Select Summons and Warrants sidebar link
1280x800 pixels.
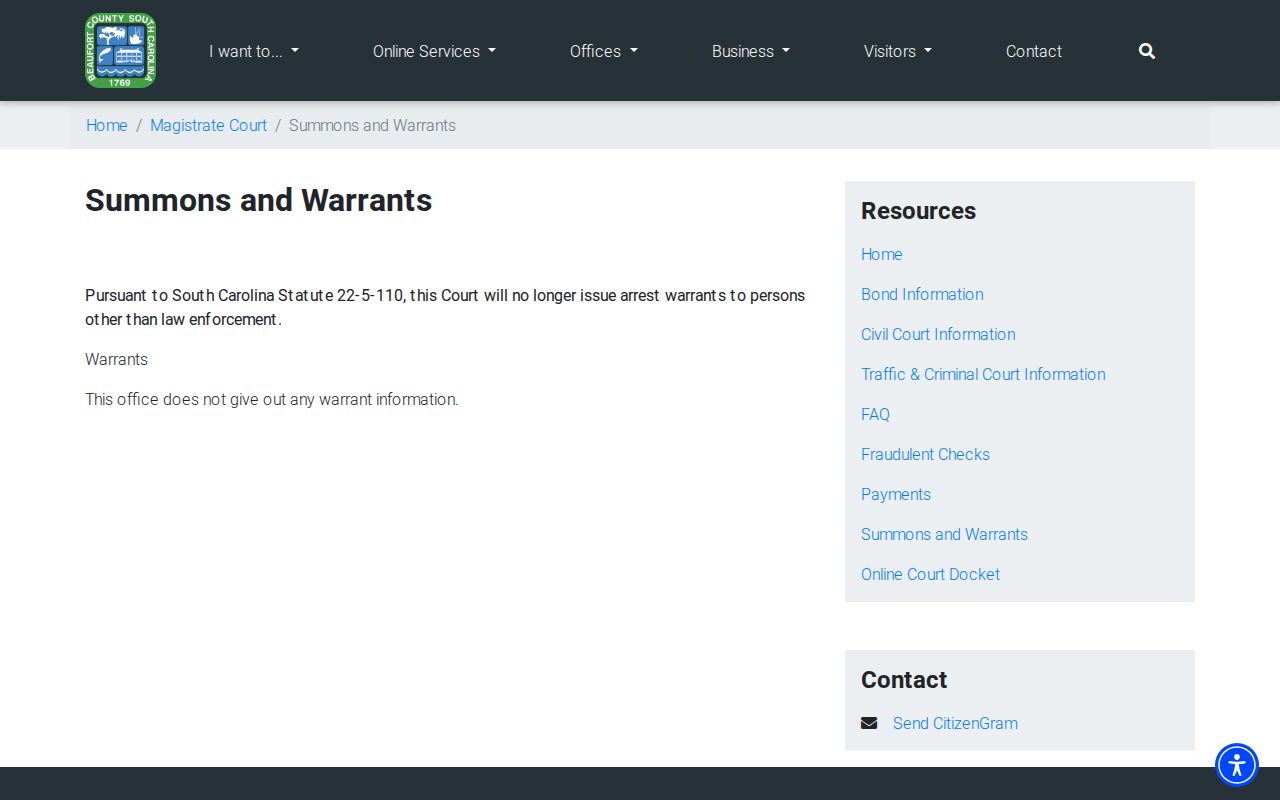coord(944,534)
